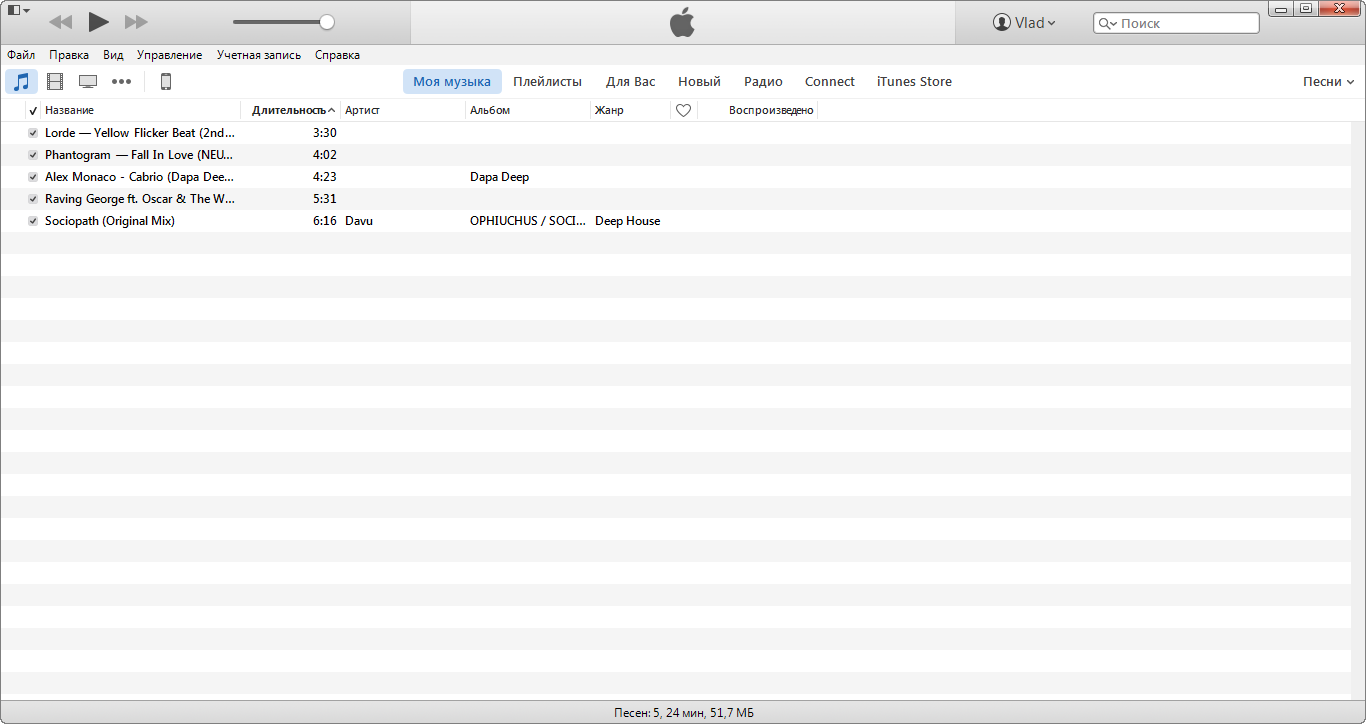Screen dimensions: 1366x724
Task: Sort by the Альбом column header
Action: [x=528, y=110]
